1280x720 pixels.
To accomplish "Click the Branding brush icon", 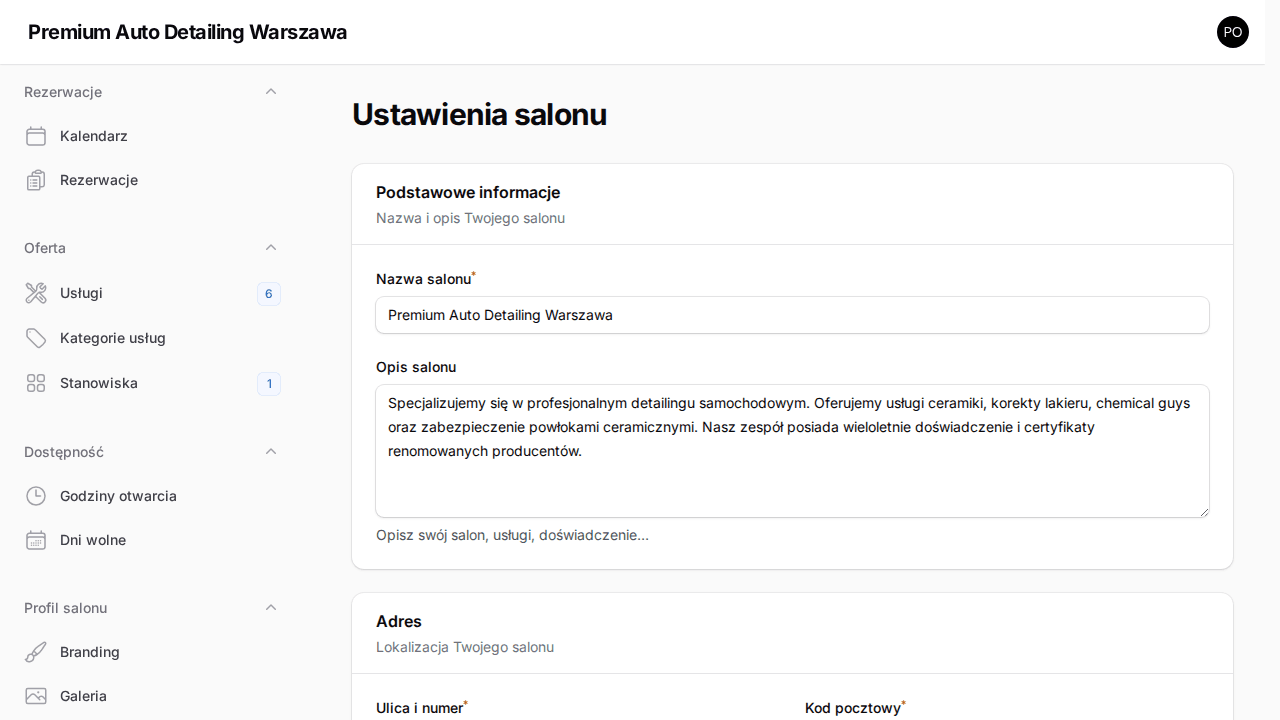I will [36, 652].
